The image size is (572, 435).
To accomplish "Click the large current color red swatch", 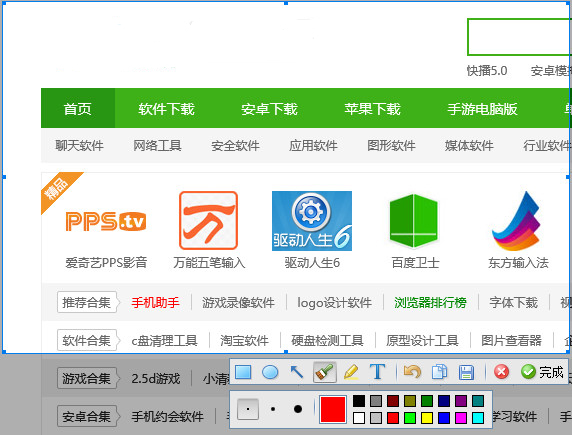I will 333,409.
